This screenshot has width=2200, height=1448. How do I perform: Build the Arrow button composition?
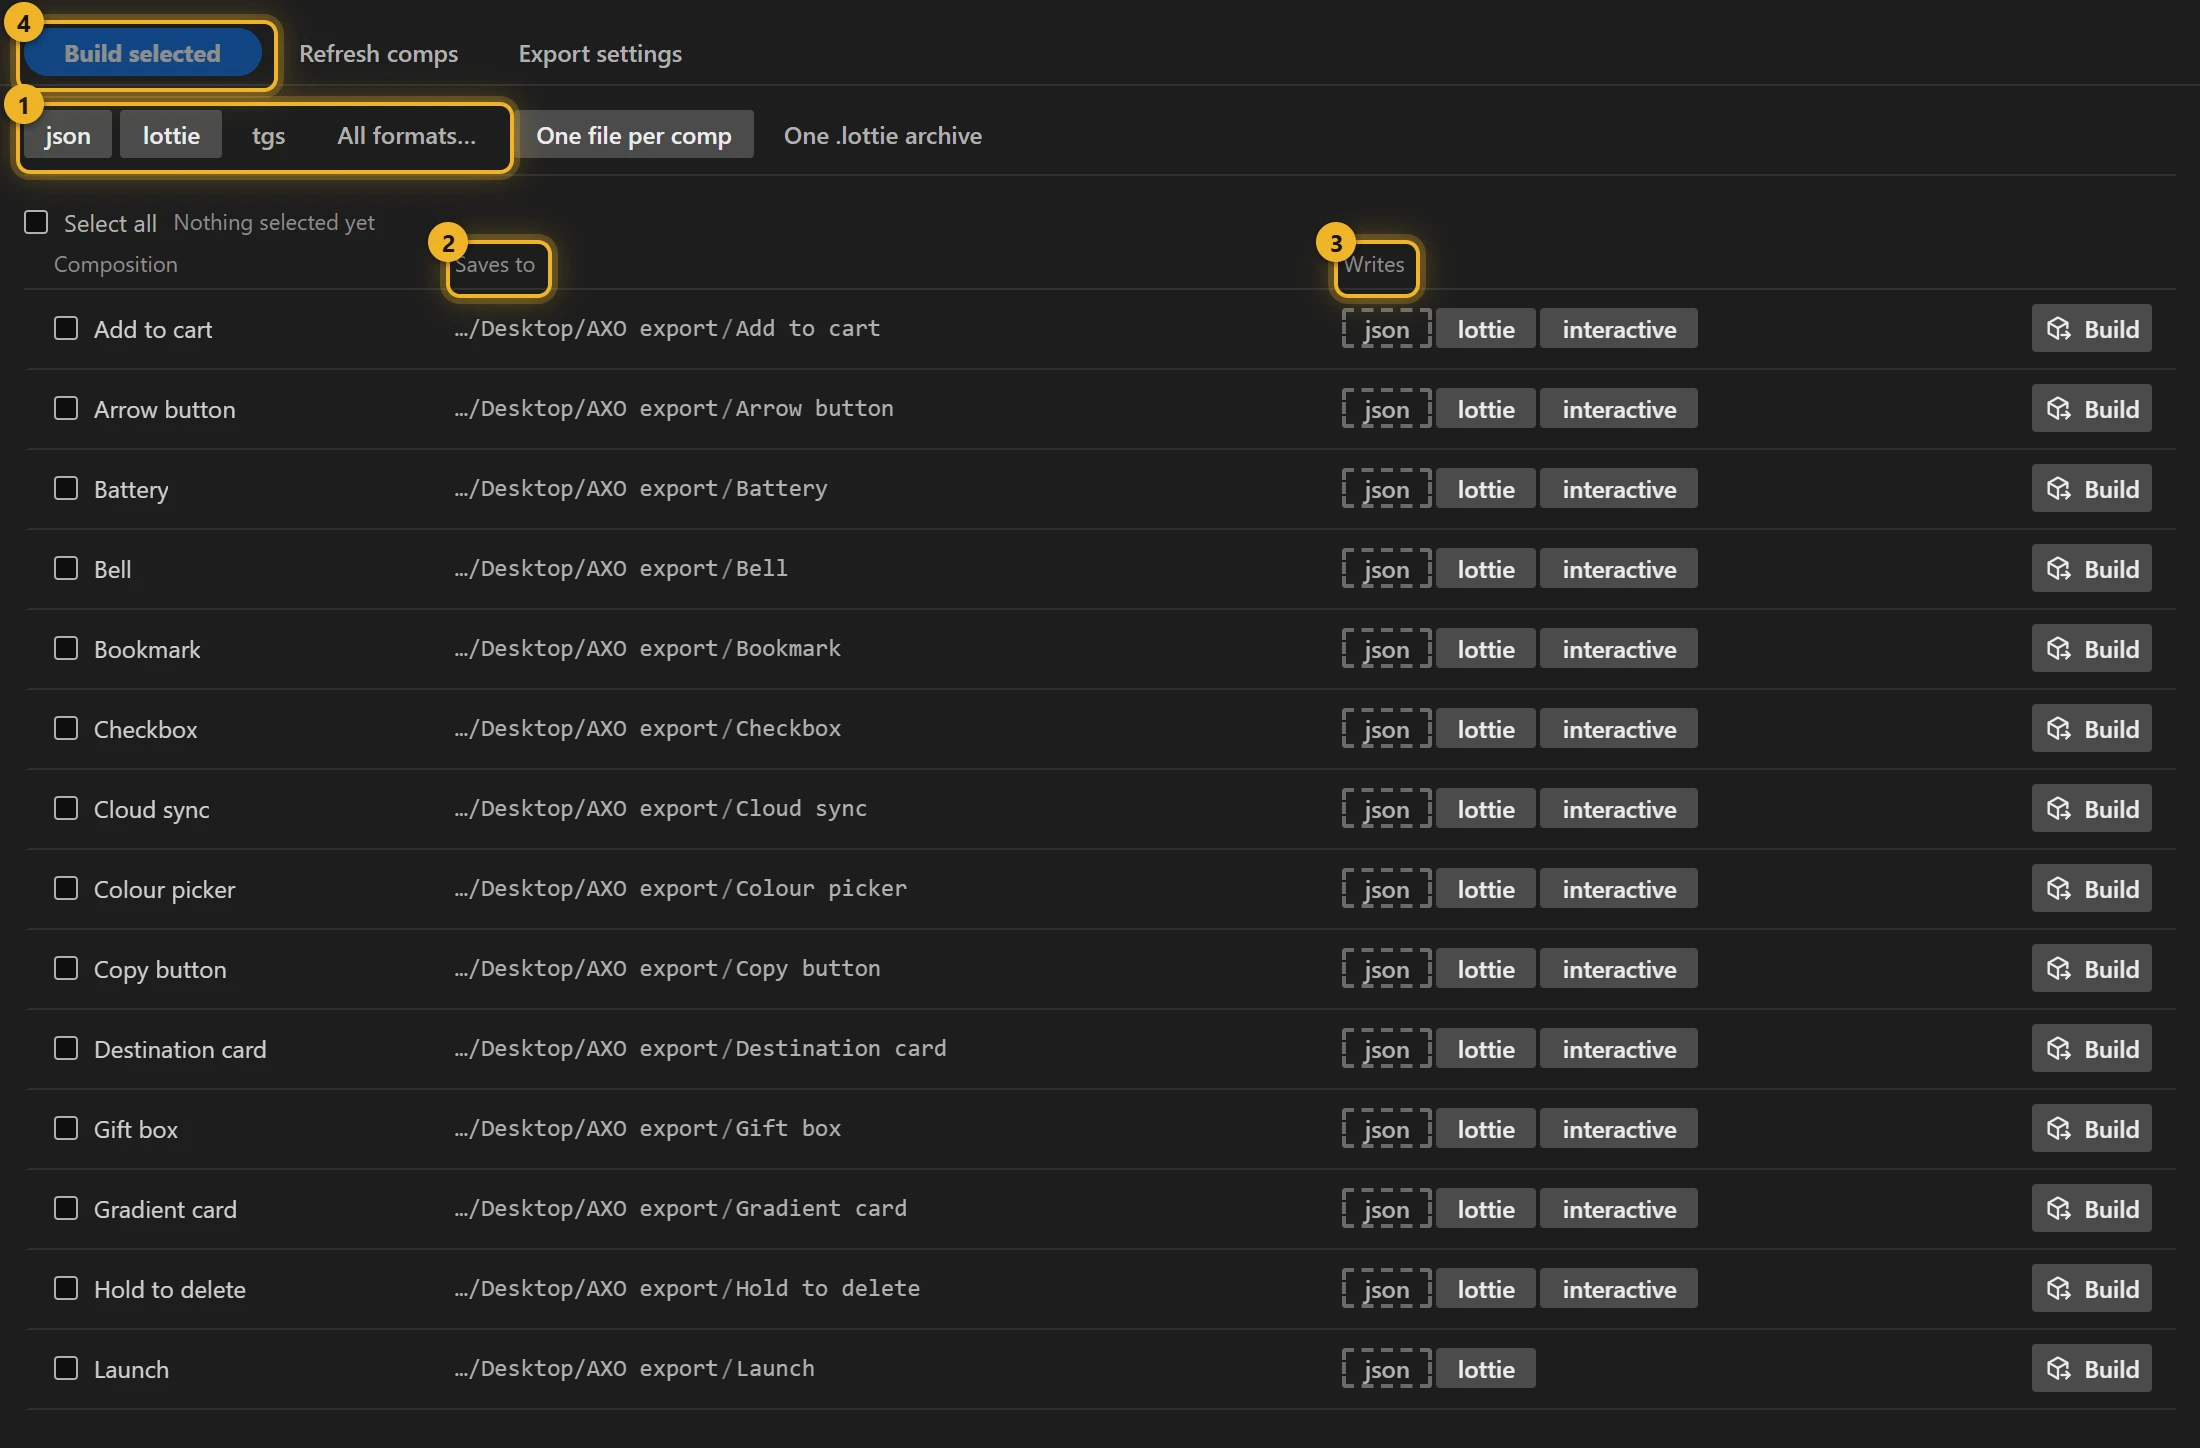[x=2091, y=409]
